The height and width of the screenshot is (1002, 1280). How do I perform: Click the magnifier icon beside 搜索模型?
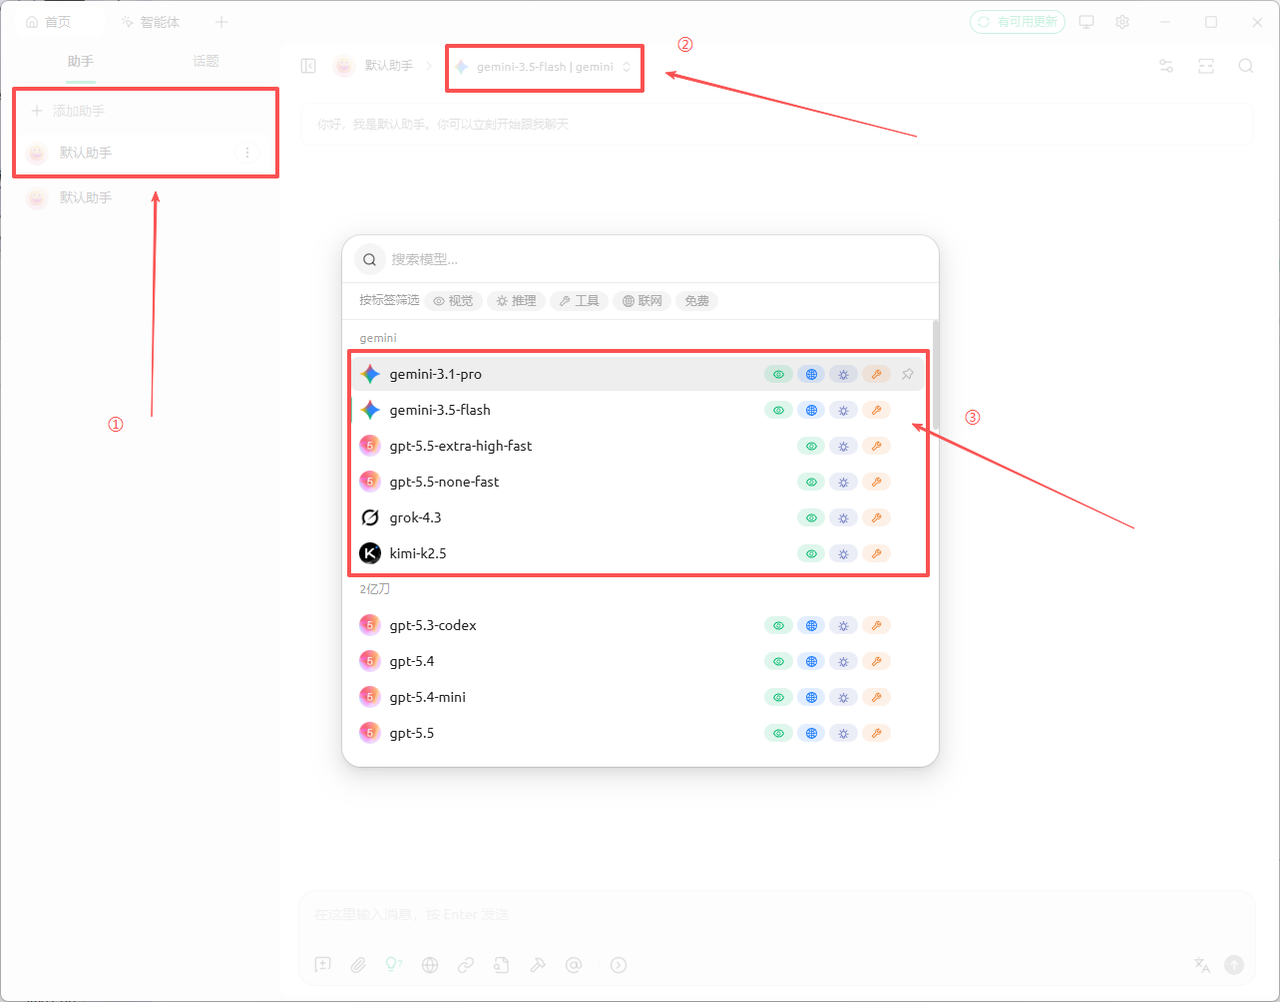[370, 260]
